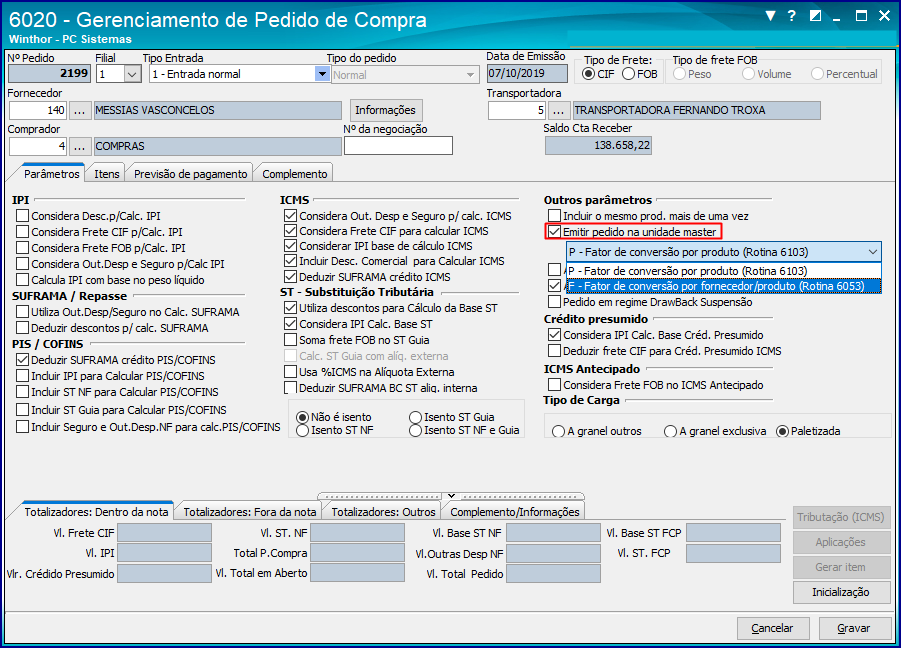901x648 pixels.
Task: Click Gravar to save order
Action: [853, 628]
